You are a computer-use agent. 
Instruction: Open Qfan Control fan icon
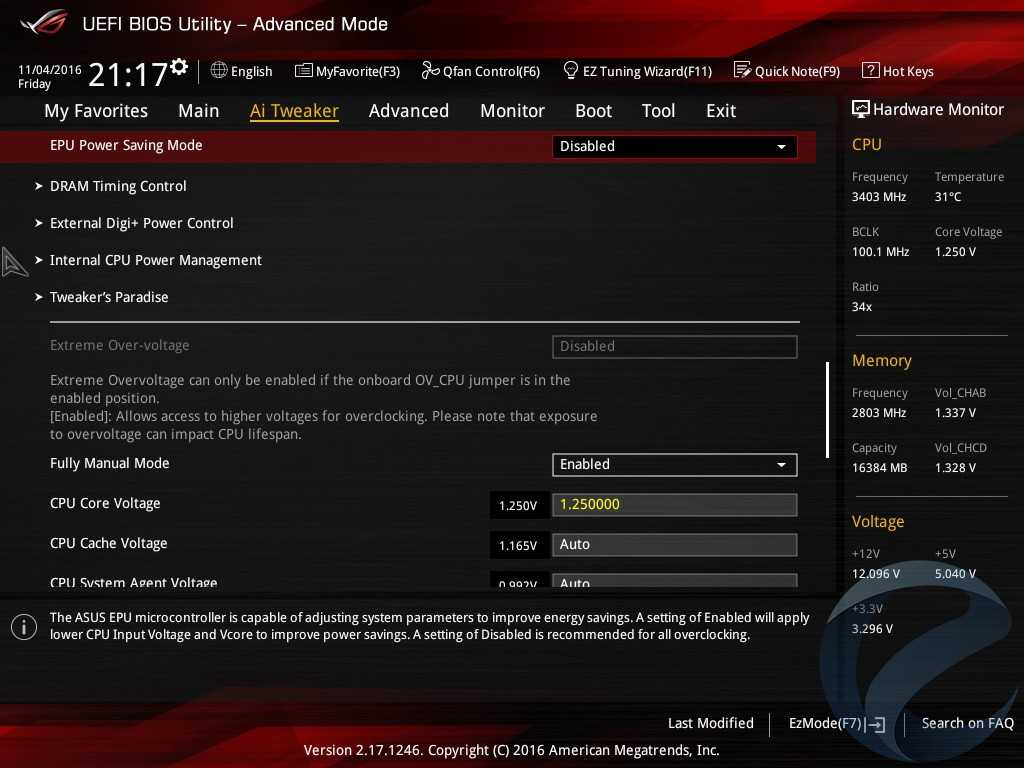pyautogui.click(x=431, y=70)
